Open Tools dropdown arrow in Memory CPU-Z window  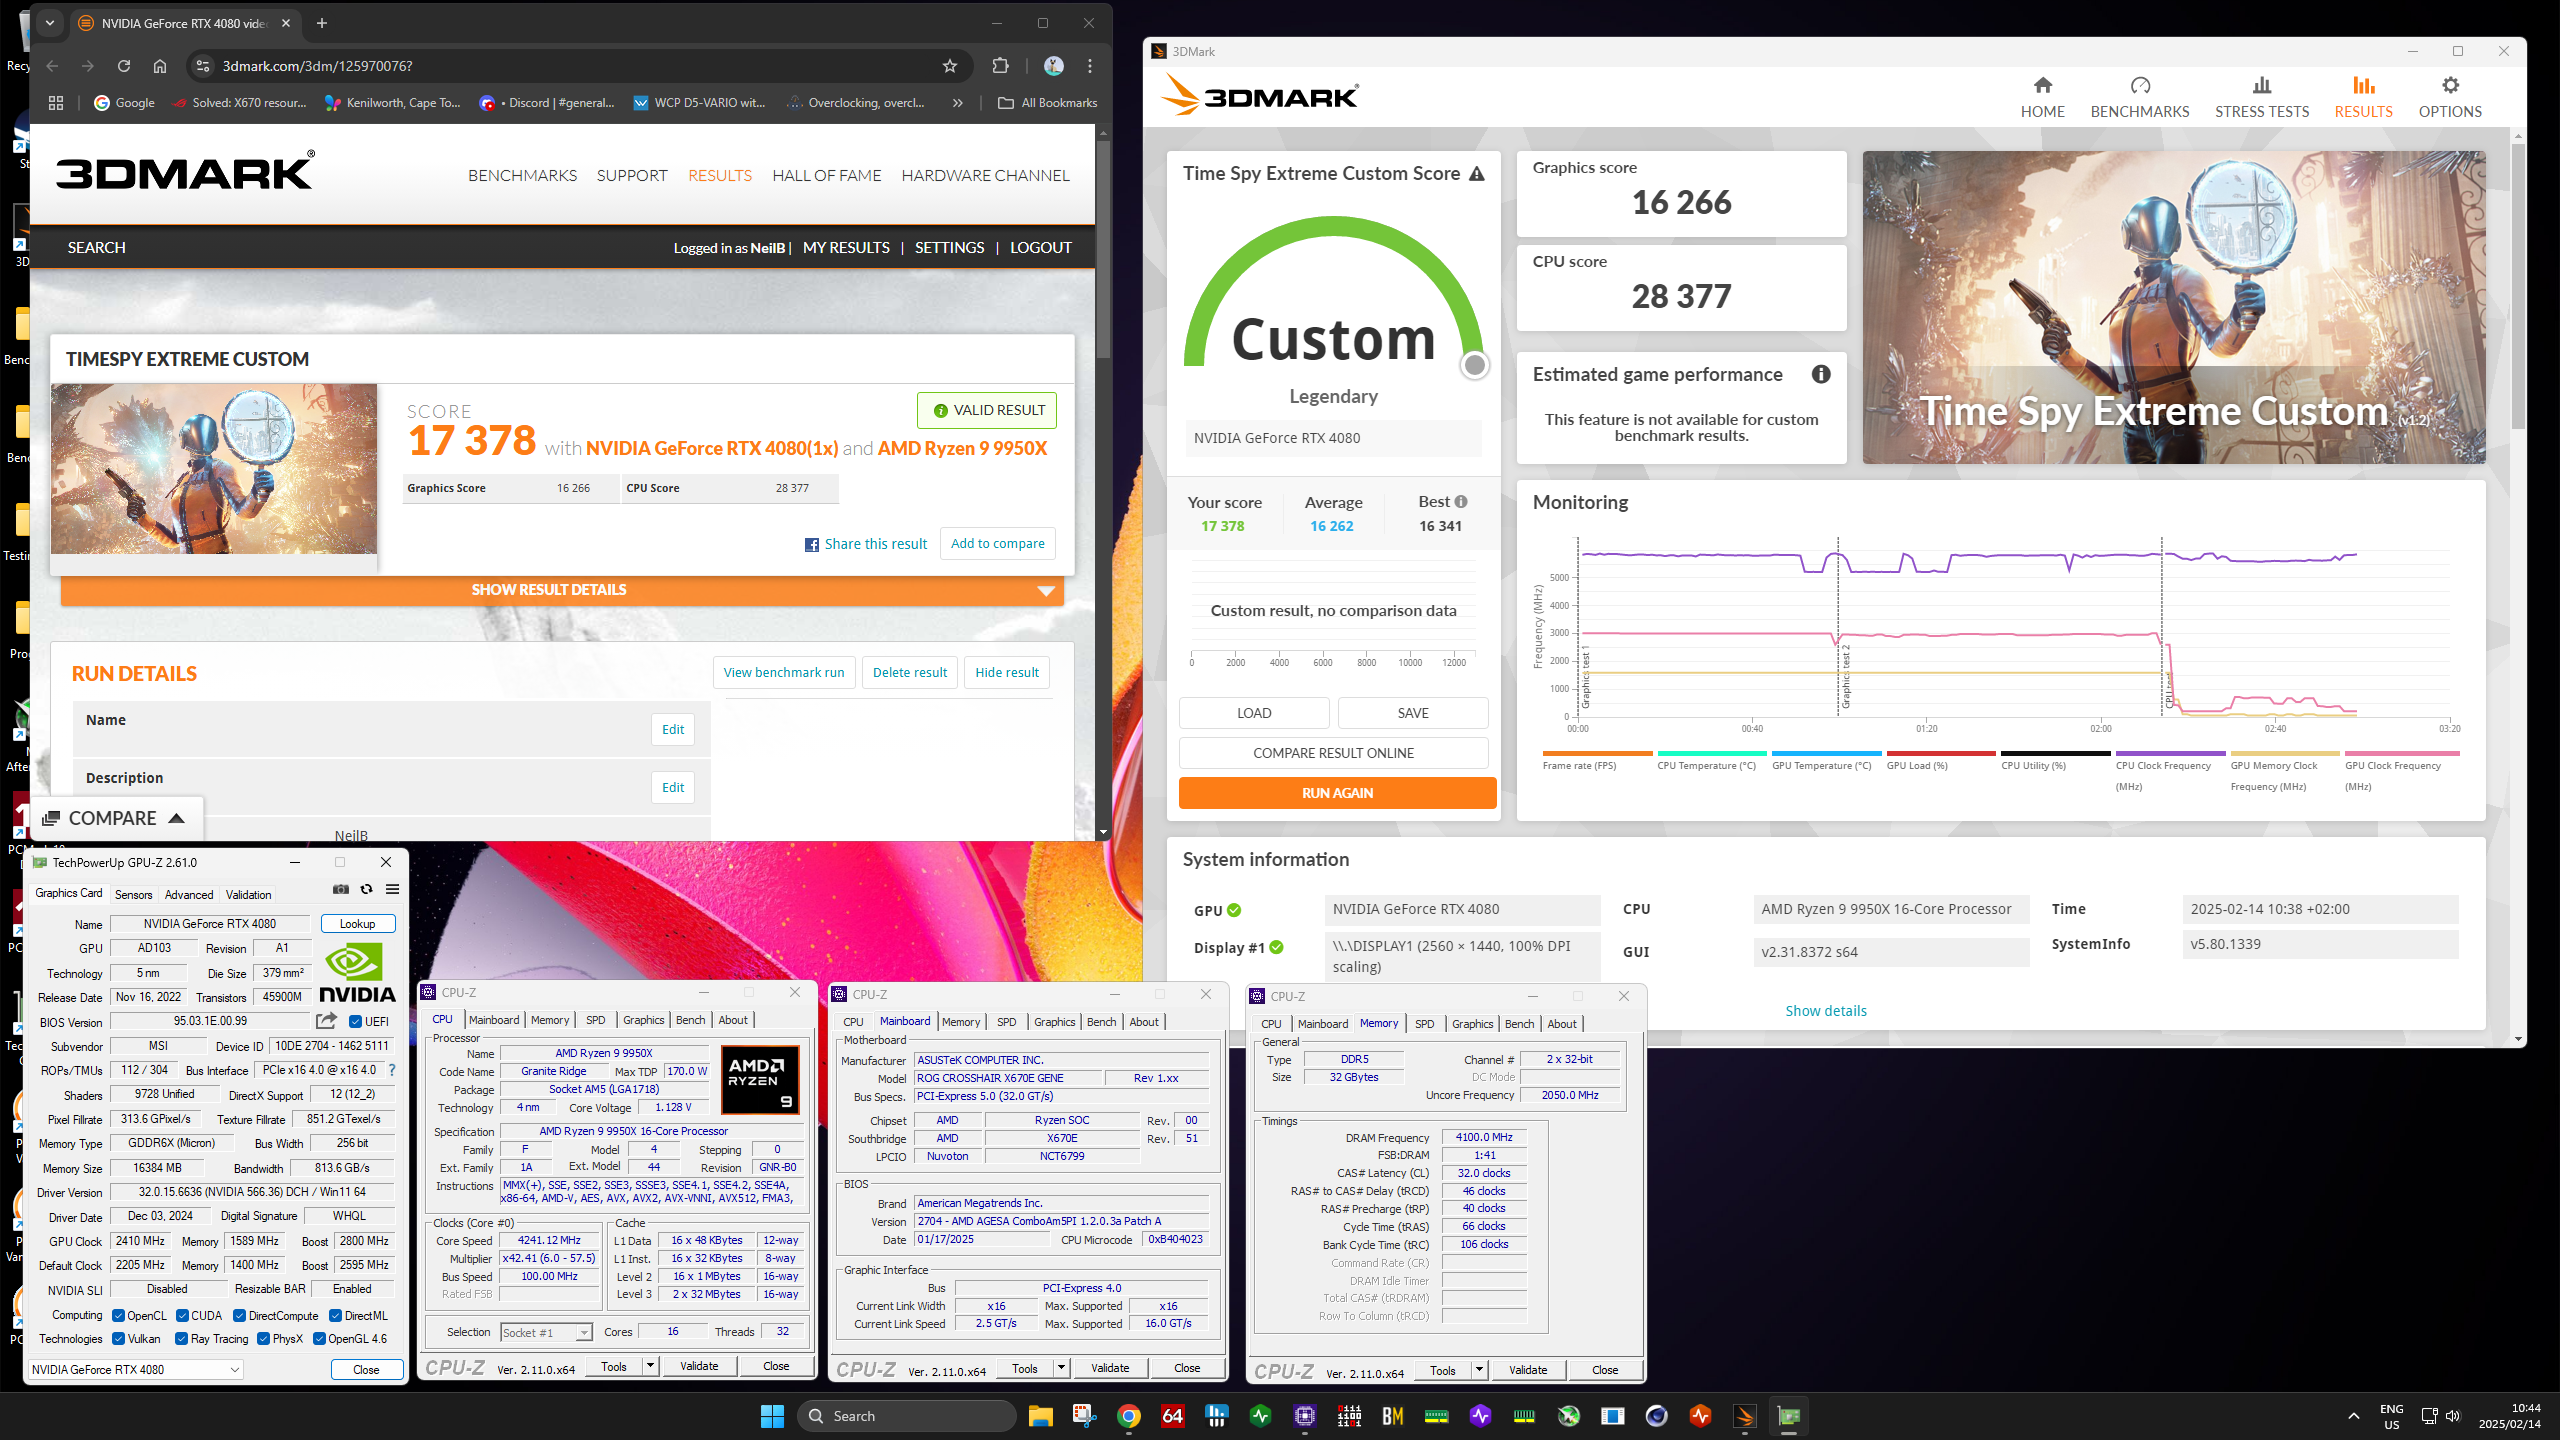tap(1479, 1370)
